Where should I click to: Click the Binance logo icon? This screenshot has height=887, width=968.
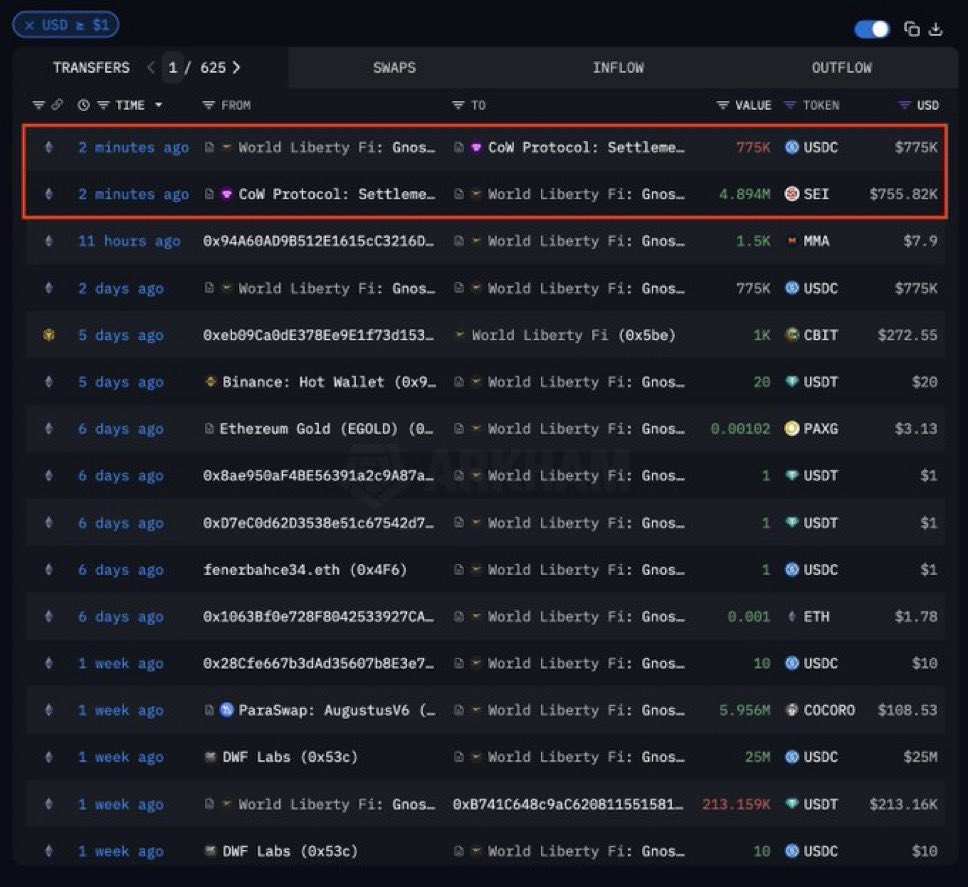tap(210, 382)
